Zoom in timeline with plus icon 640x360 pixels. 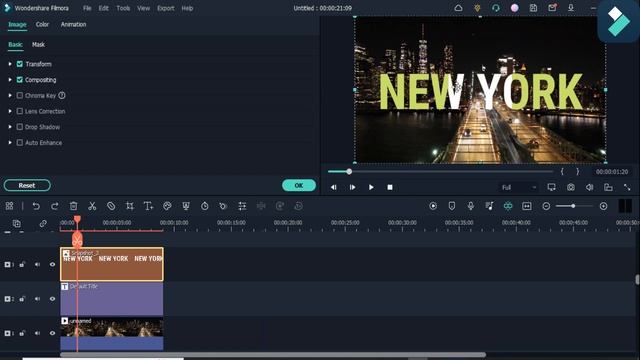pyautogui.click(x=603, y=206)
